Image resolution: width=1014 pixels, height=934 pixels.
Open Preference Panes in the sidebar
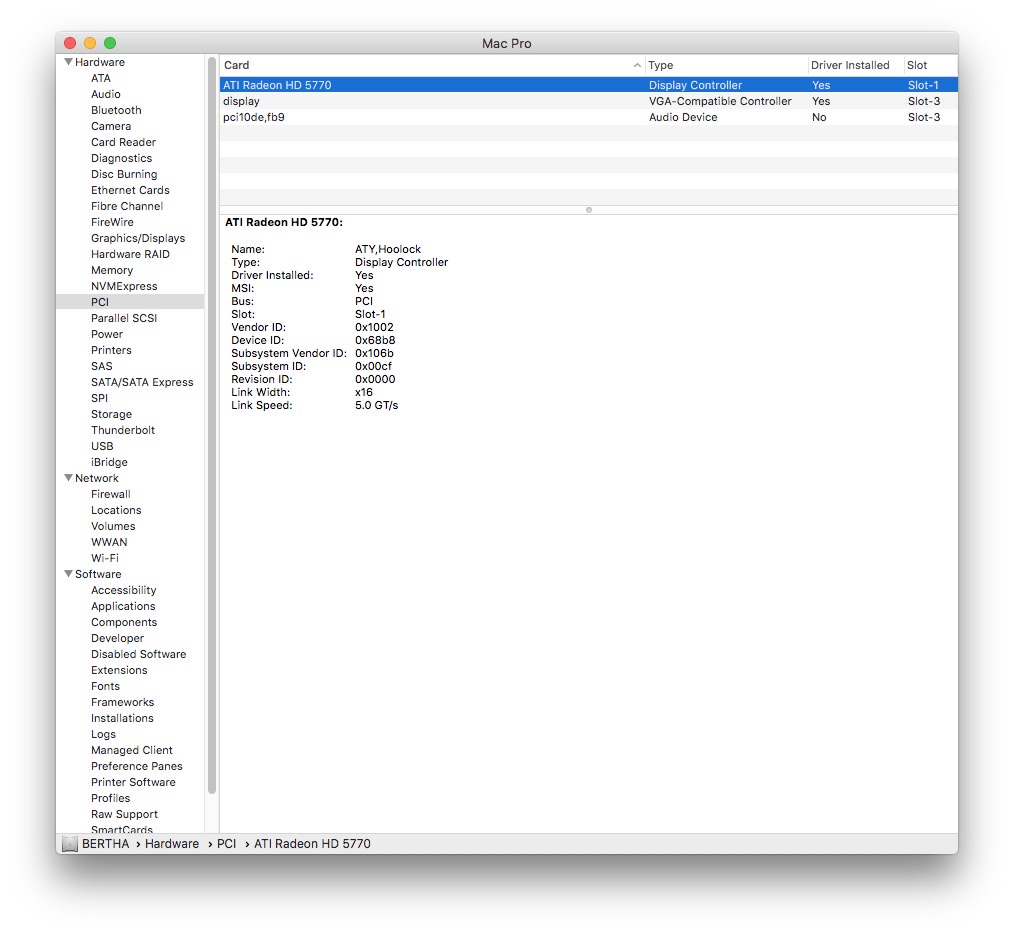[x=136, y=766]
